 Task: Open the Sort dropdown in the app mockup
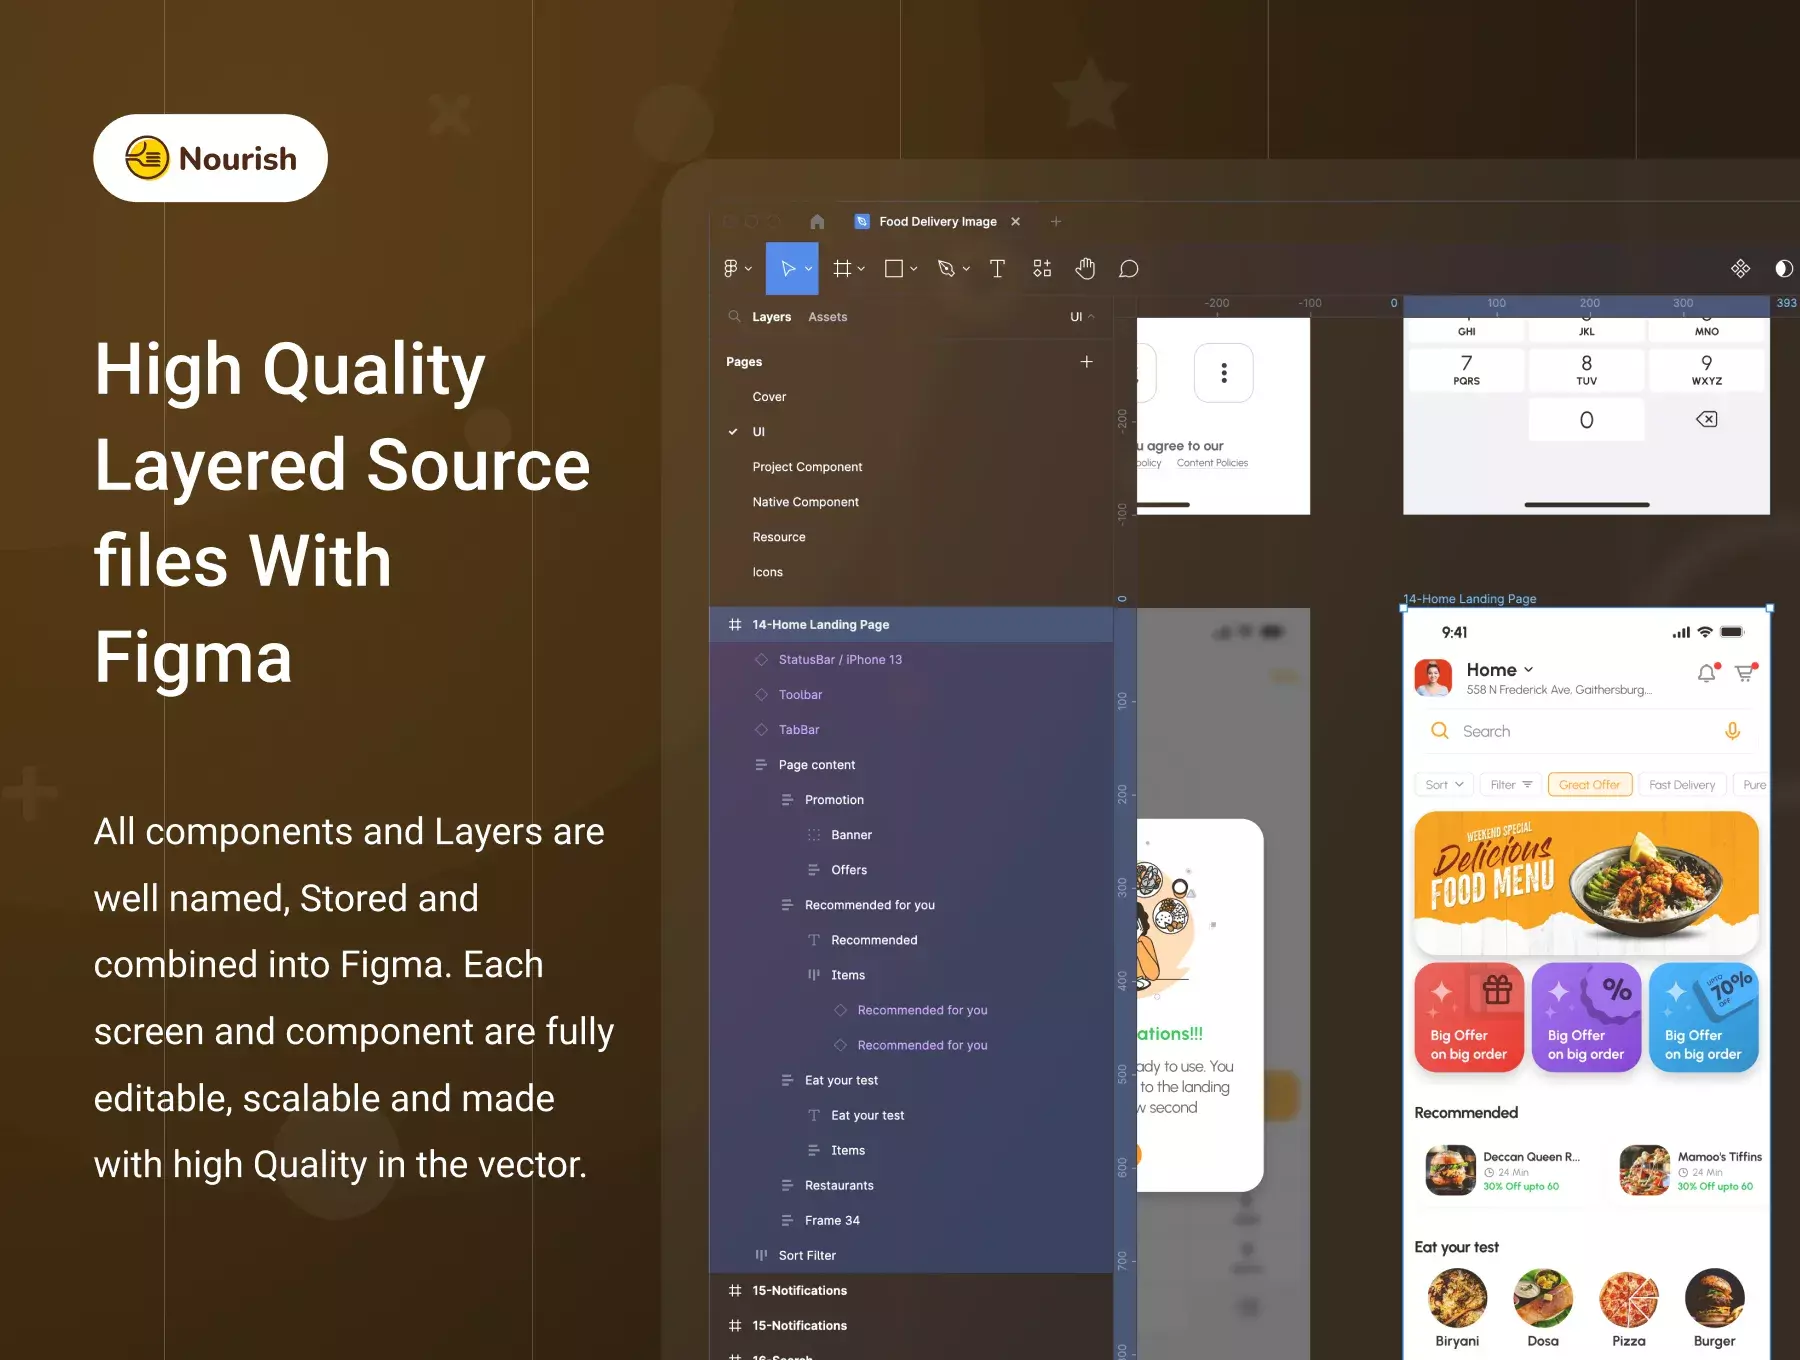tap(1444, 785)
